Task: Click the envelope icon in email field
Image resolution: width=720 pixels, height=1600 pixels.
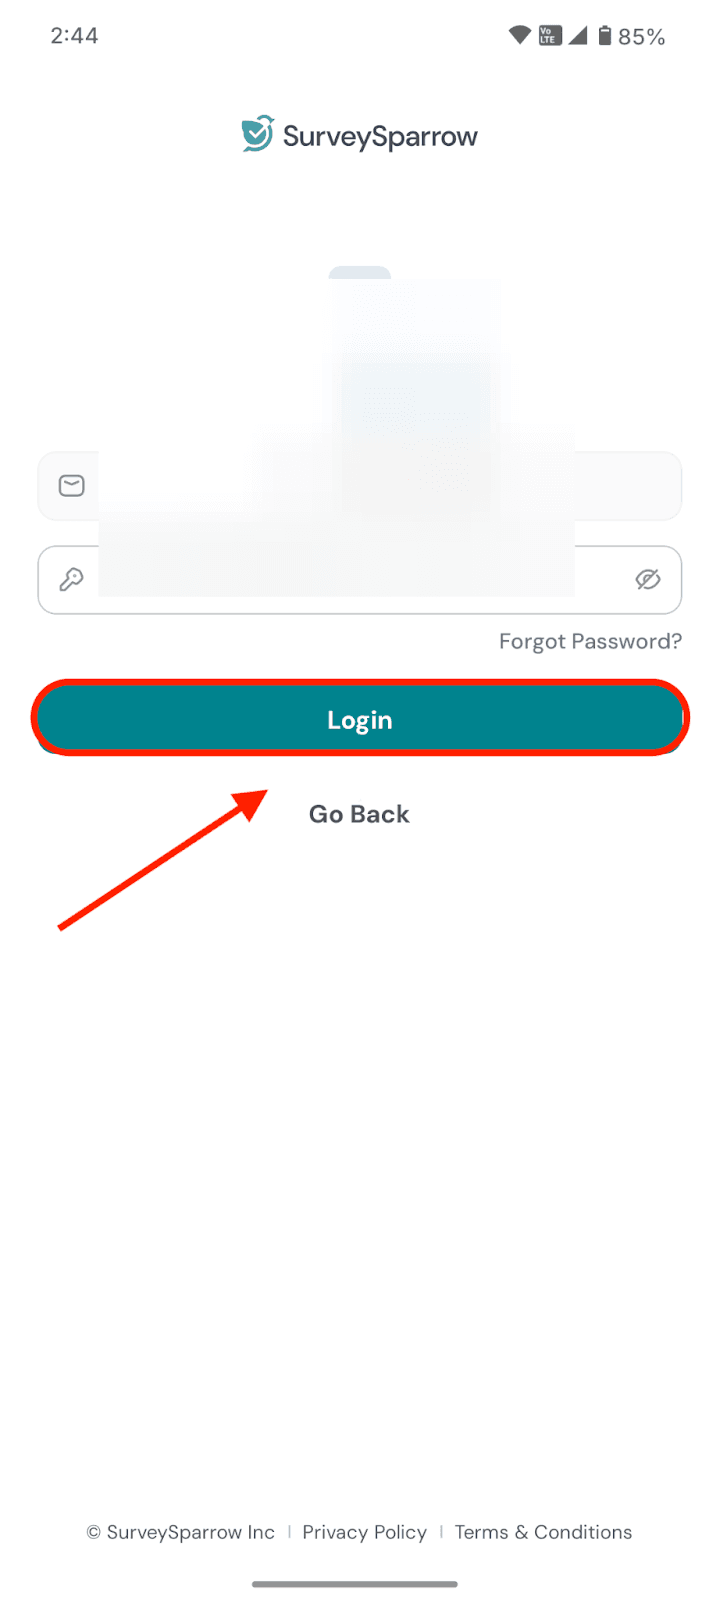Action: coord(71,486)
